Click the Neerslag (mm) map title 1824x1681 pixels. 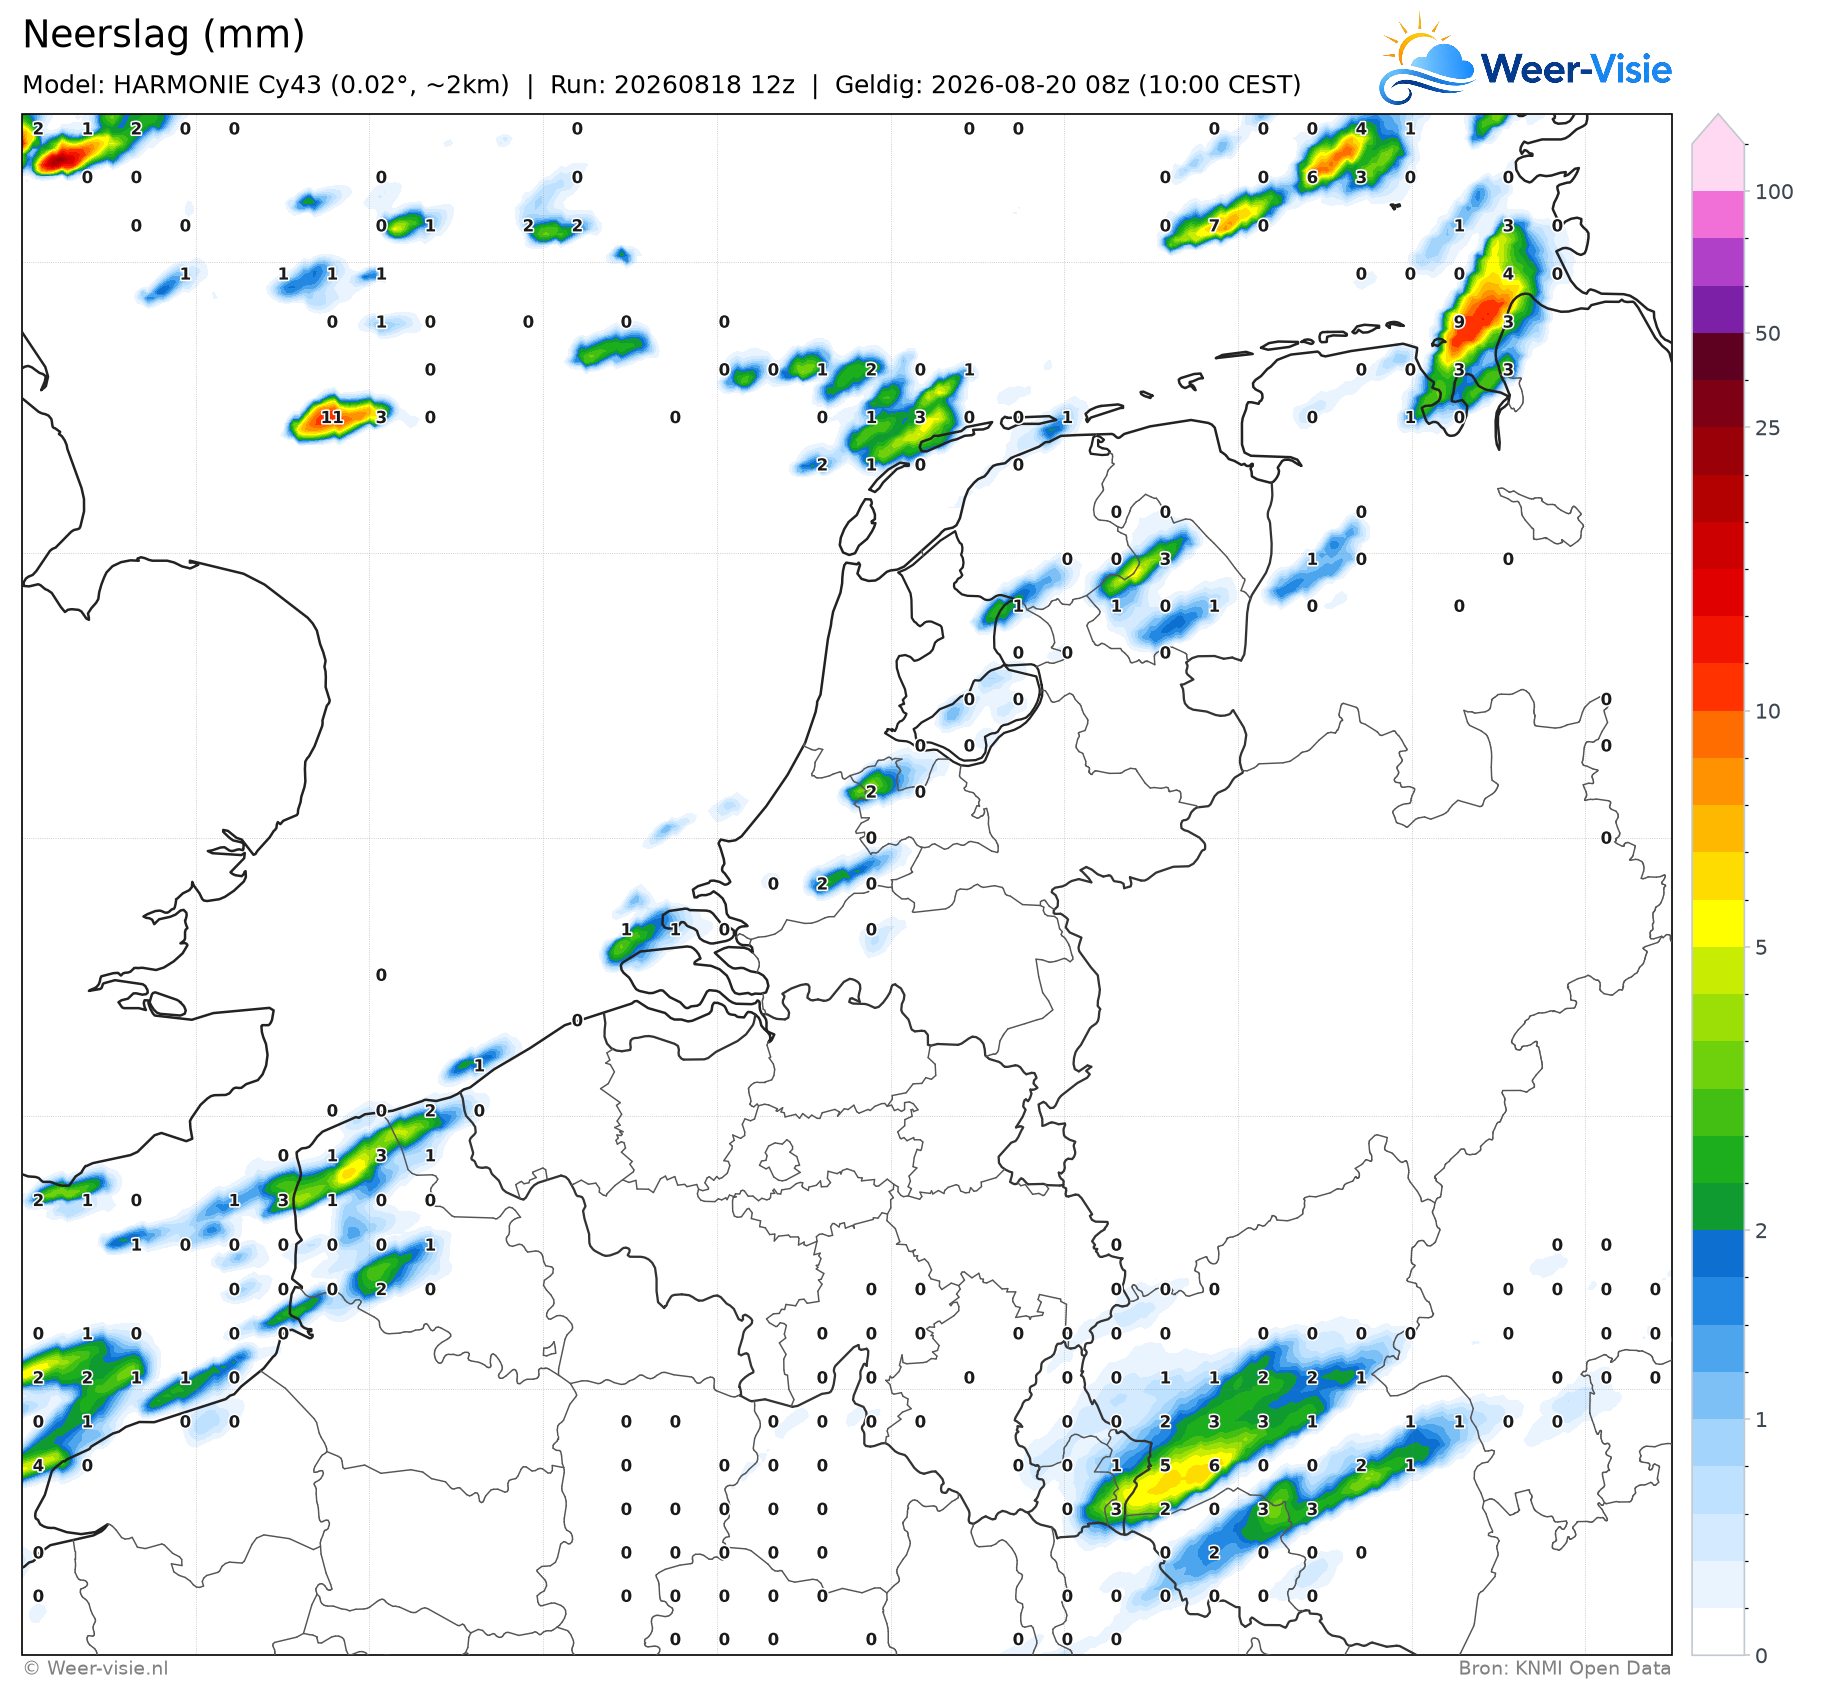click(x=163, y=34)
